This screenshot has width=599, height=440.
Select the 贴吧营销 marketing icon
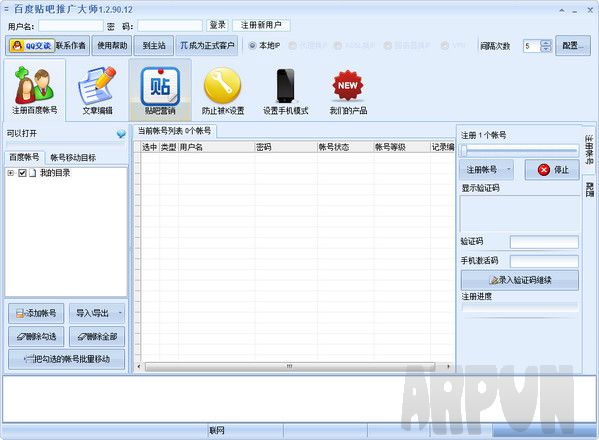point(160,90)
